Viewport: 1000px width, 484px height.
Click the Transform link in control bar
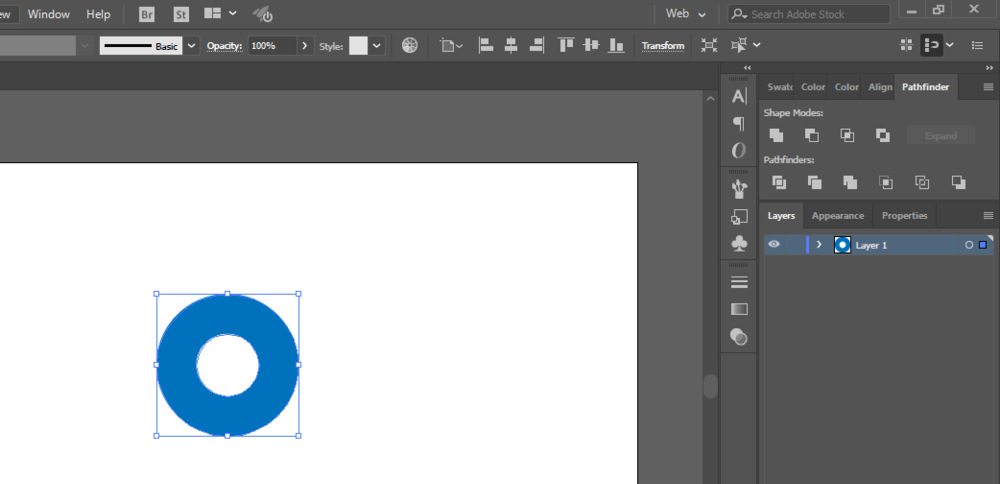pos(663,46)
